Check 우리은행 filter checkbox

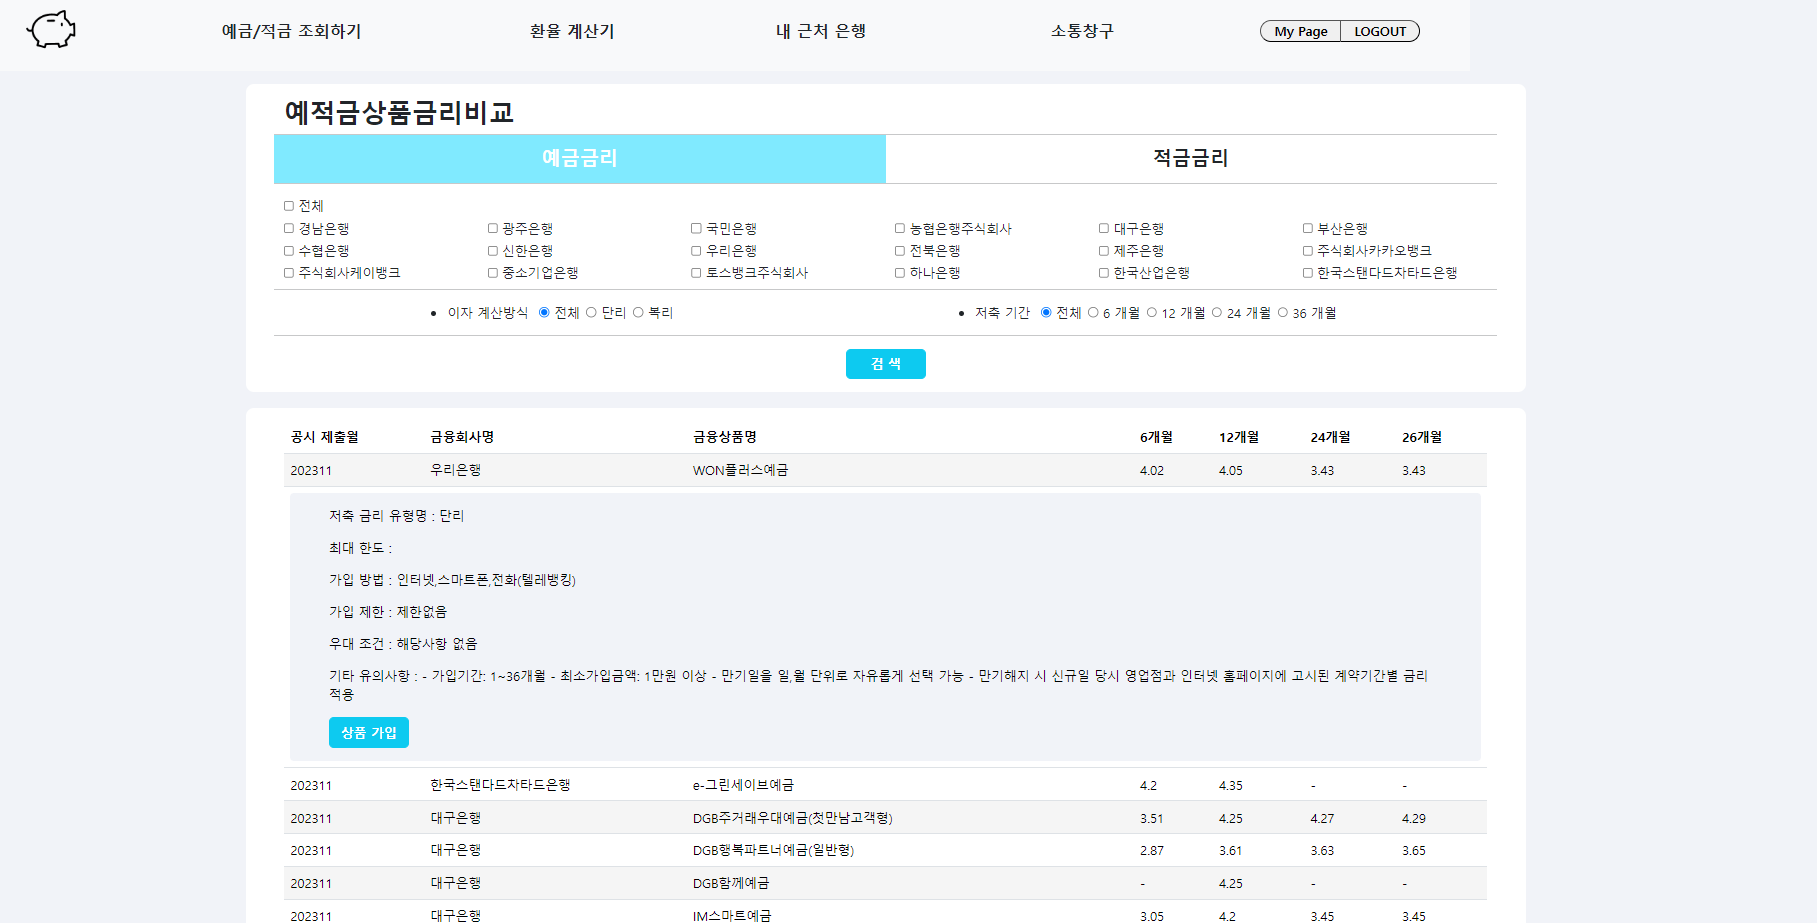(x=696, y=251)
